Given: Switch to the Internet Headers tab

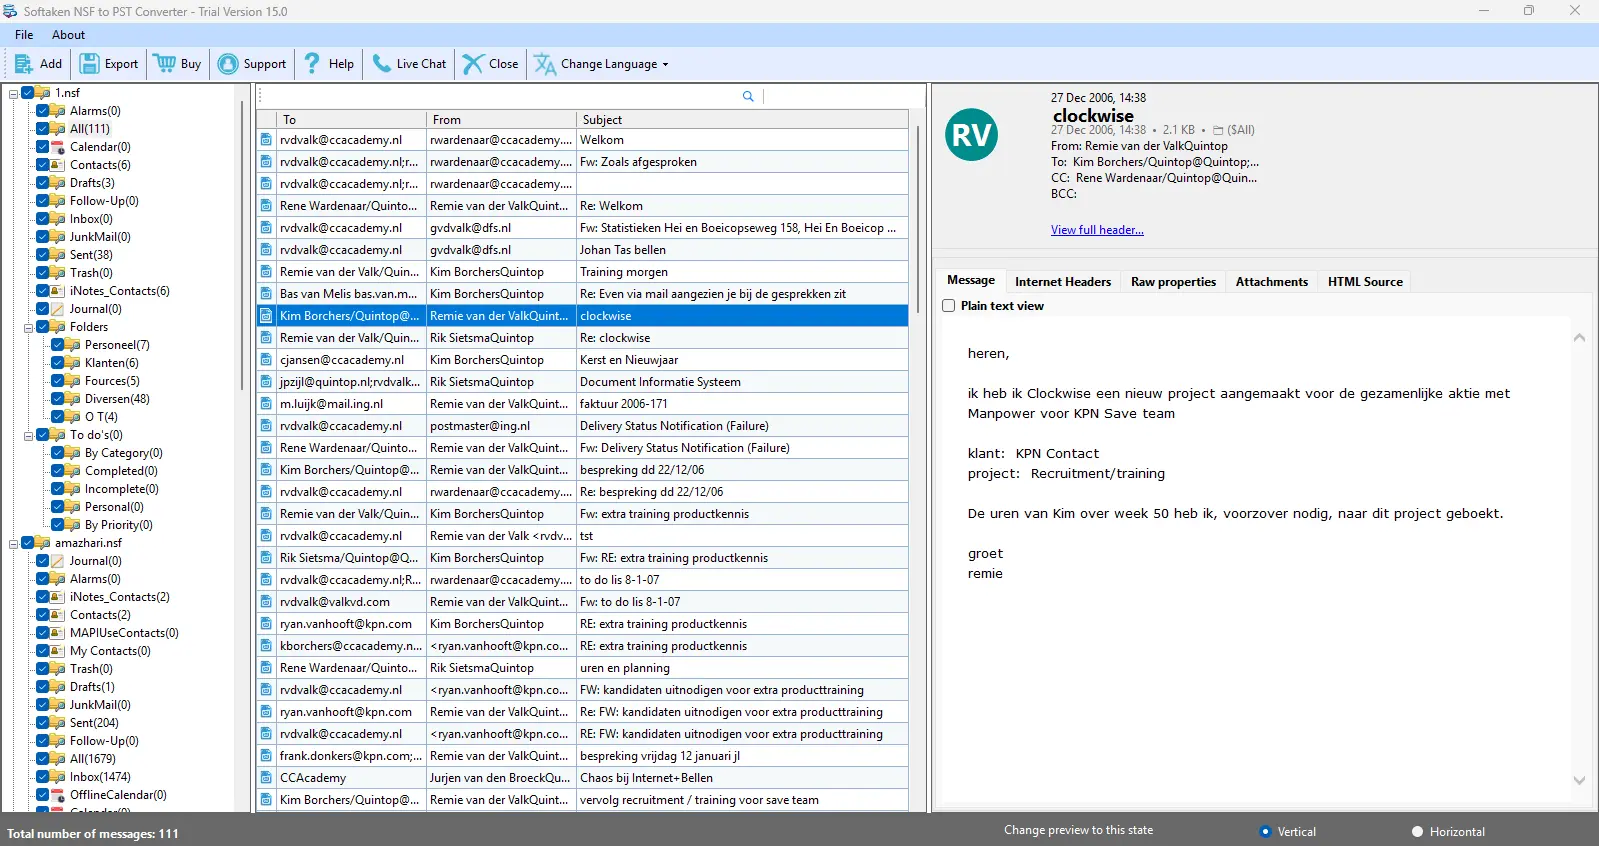Looking at the screenshot, I should [x=1062, y=282].
